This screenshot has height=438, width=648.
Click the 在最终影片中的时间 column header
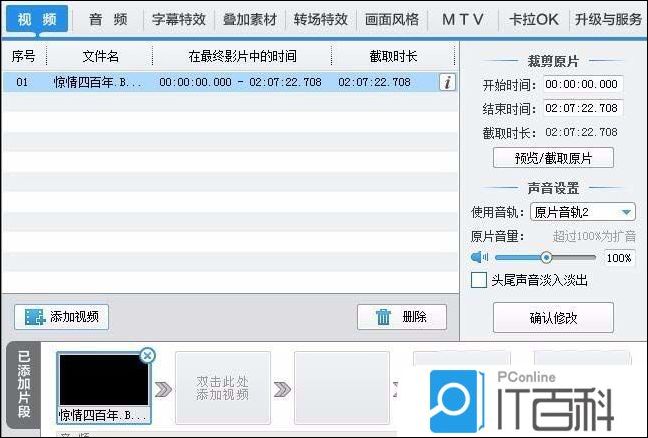pos(242,56)
